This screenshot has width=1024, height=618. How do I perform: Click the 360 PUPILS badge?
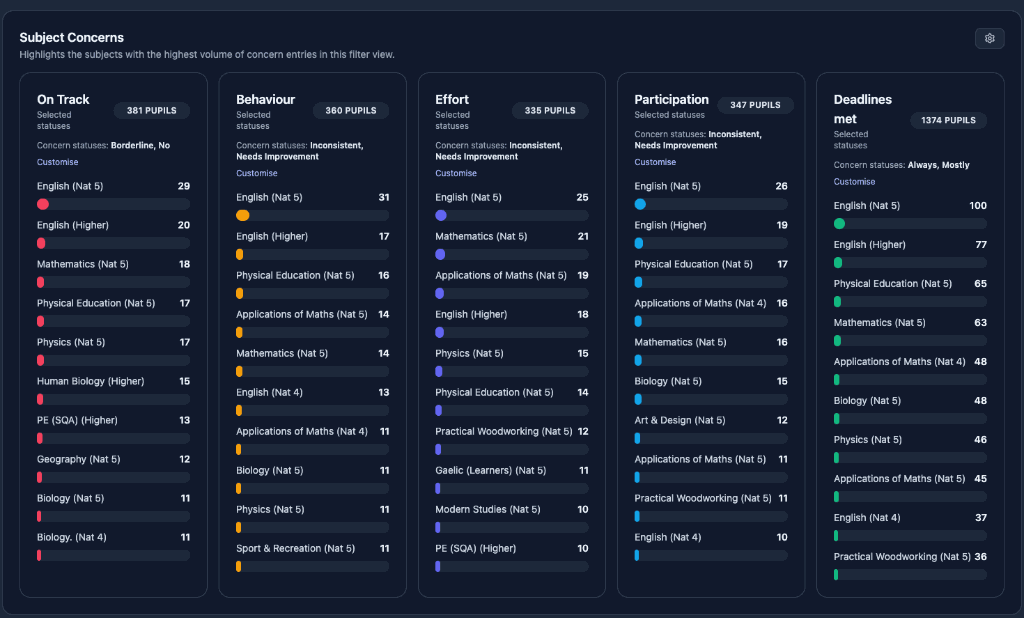(x=351, y=110)
